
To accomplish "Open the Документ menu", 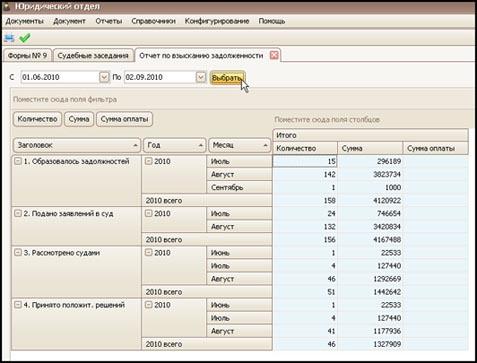I will click(69, 21).
